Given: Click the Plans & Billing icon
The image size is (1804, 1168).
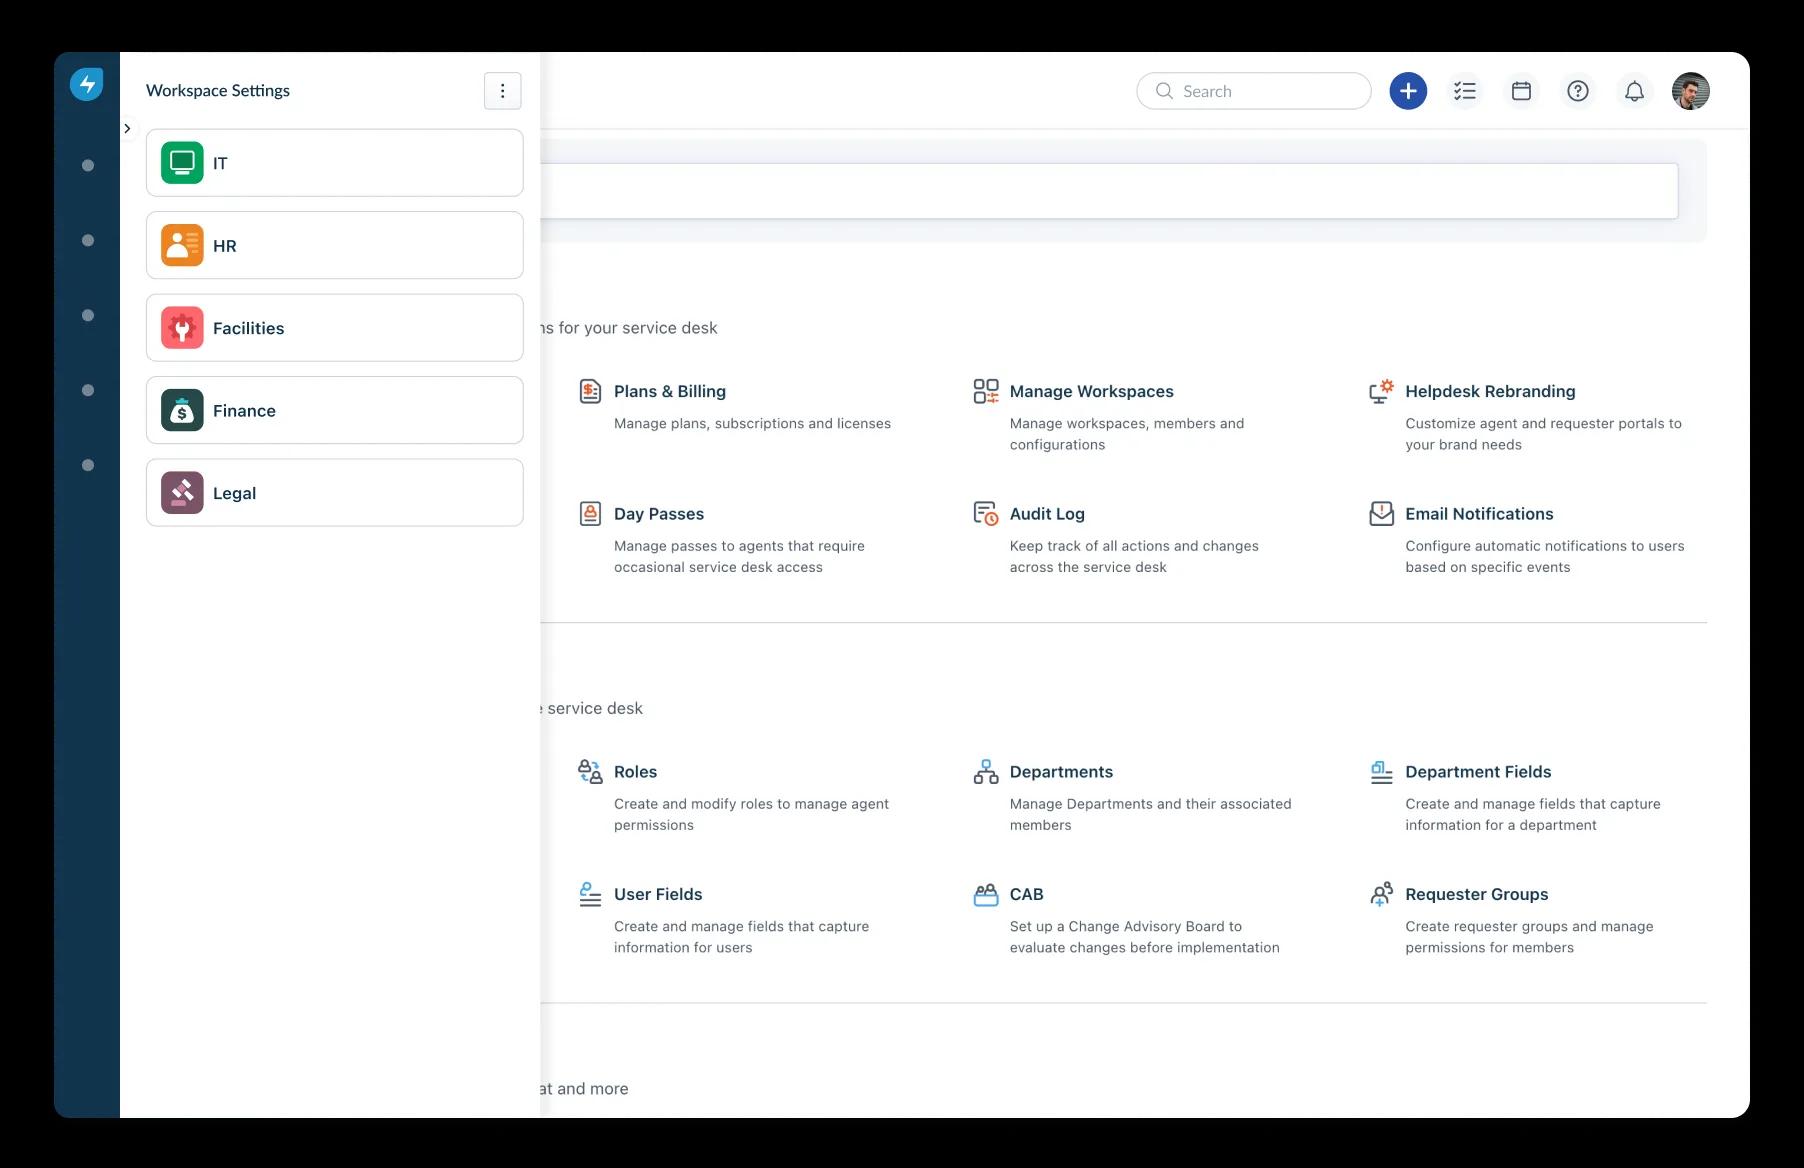Looking at the screenshot, I should [590, 391].
